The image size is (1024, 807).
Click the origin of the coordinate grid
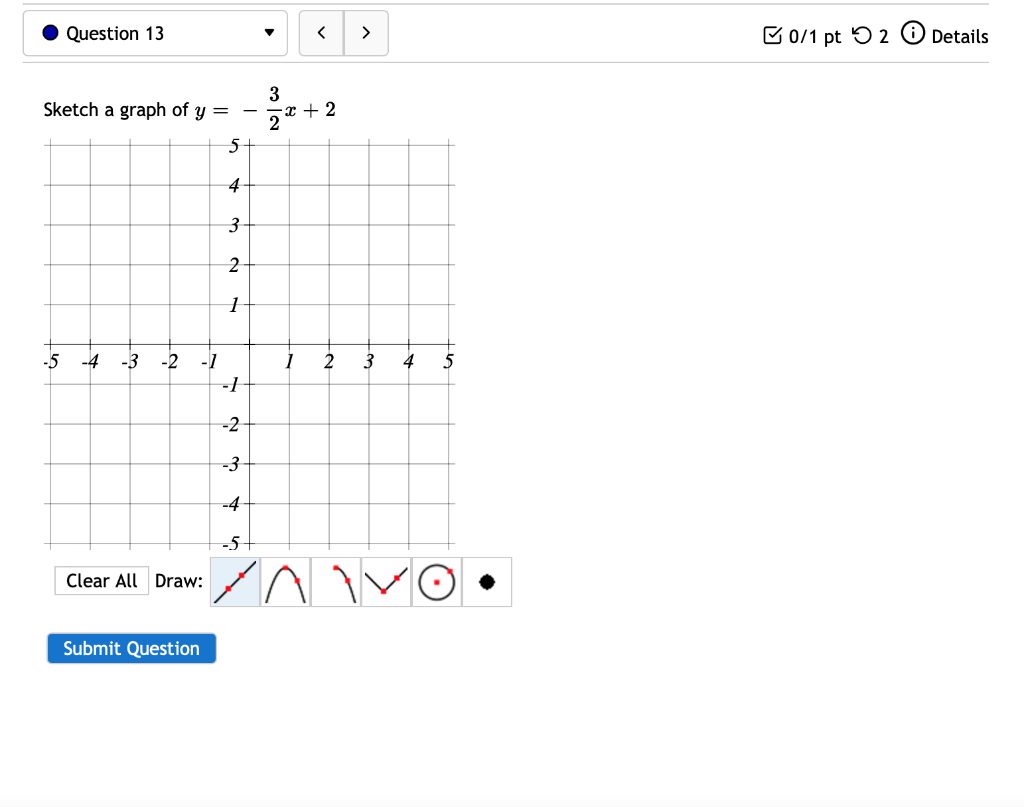click(x=249, y=343)
